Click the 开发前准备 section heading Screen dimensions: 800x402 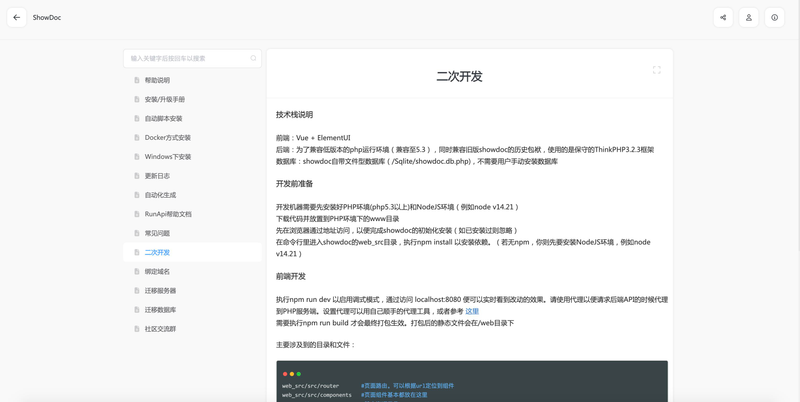tap(294, 184)
